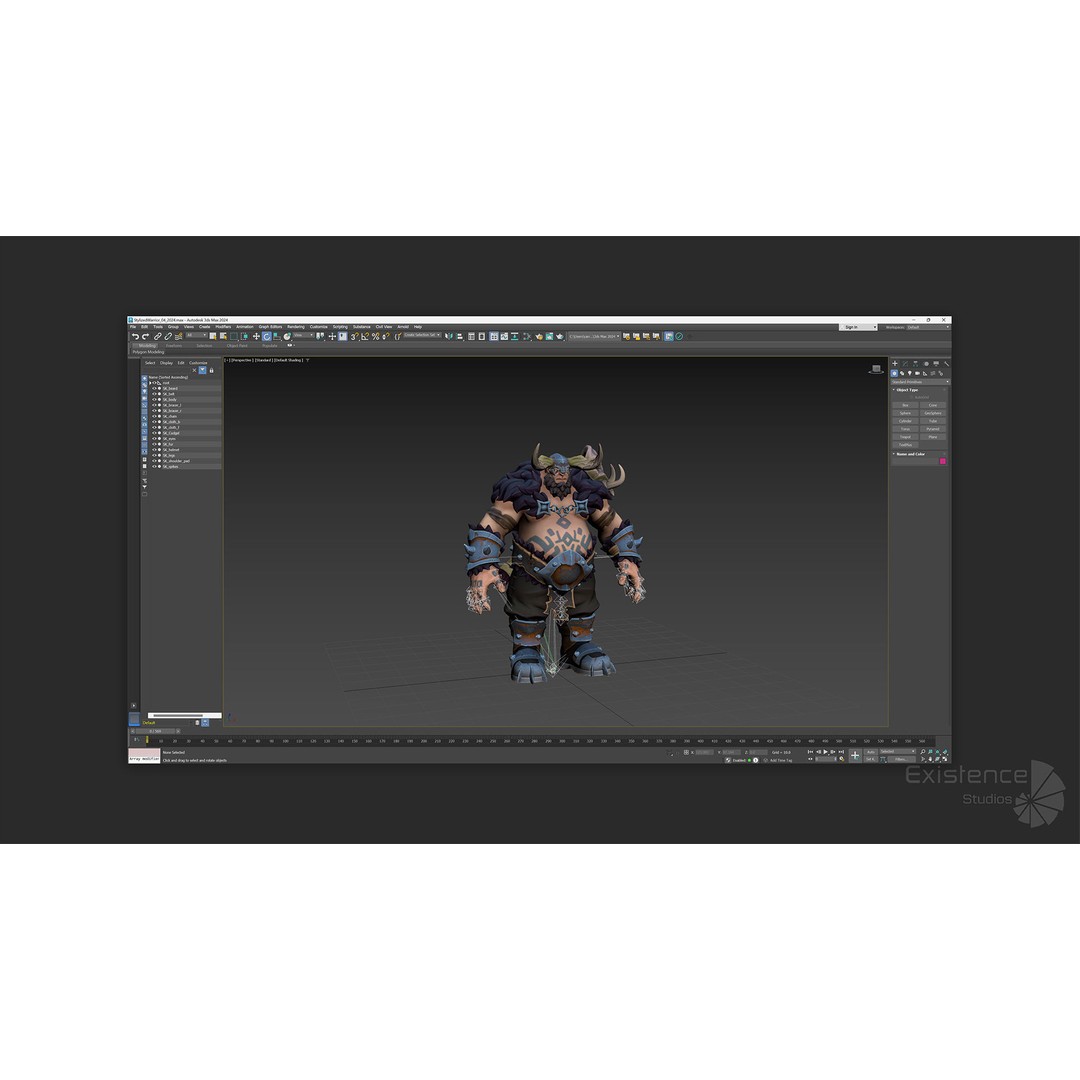The height and width of the screenshot is (1080, 1080).
Task: Toggle the 3D Snaps icon
Action: (x=355, y=336)
